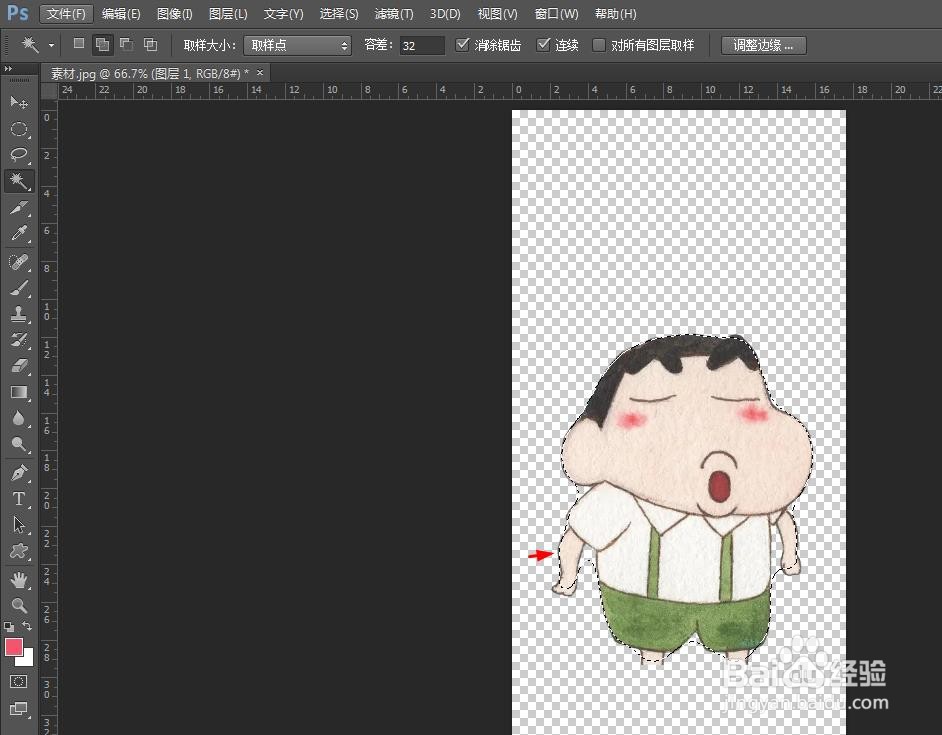Select the Lasso tool
942x735 pixels.
click(19, 155)
